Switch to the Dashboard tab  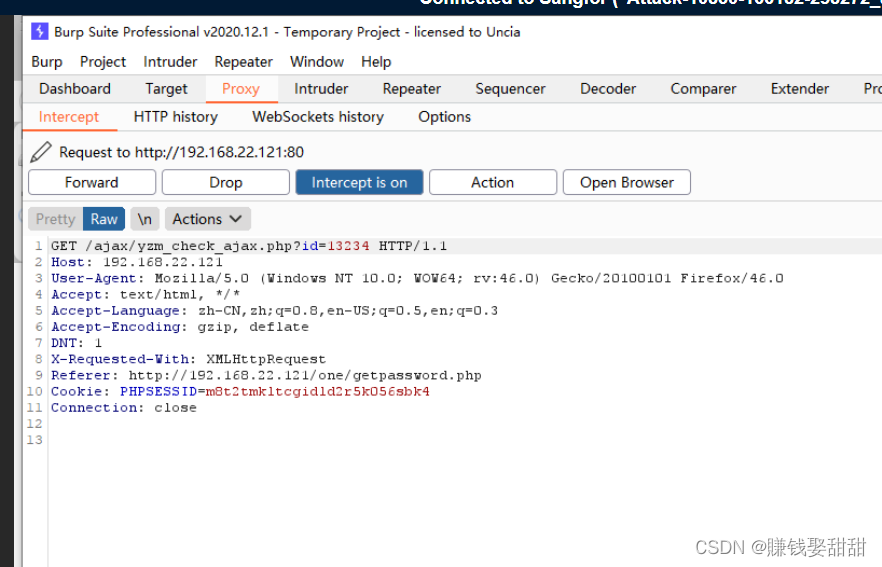click(x=75, y=89)
